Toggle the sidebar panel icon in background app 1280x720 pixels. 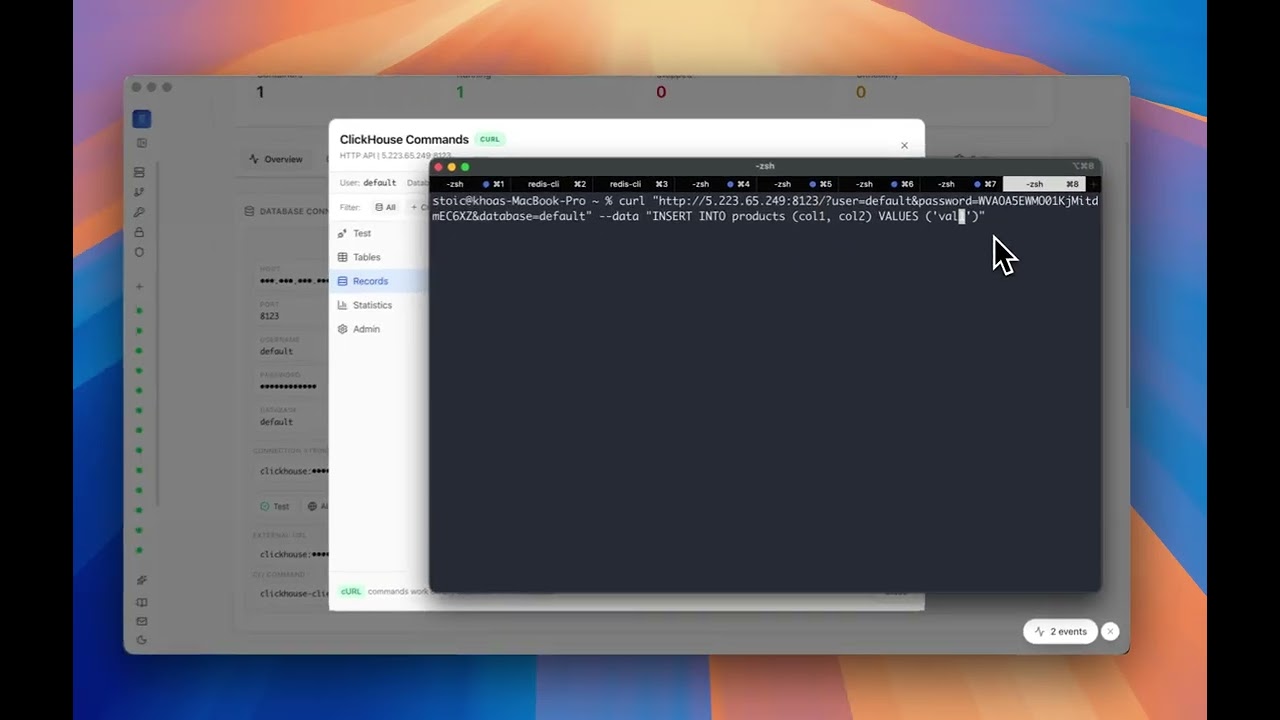tap(141, 144)
